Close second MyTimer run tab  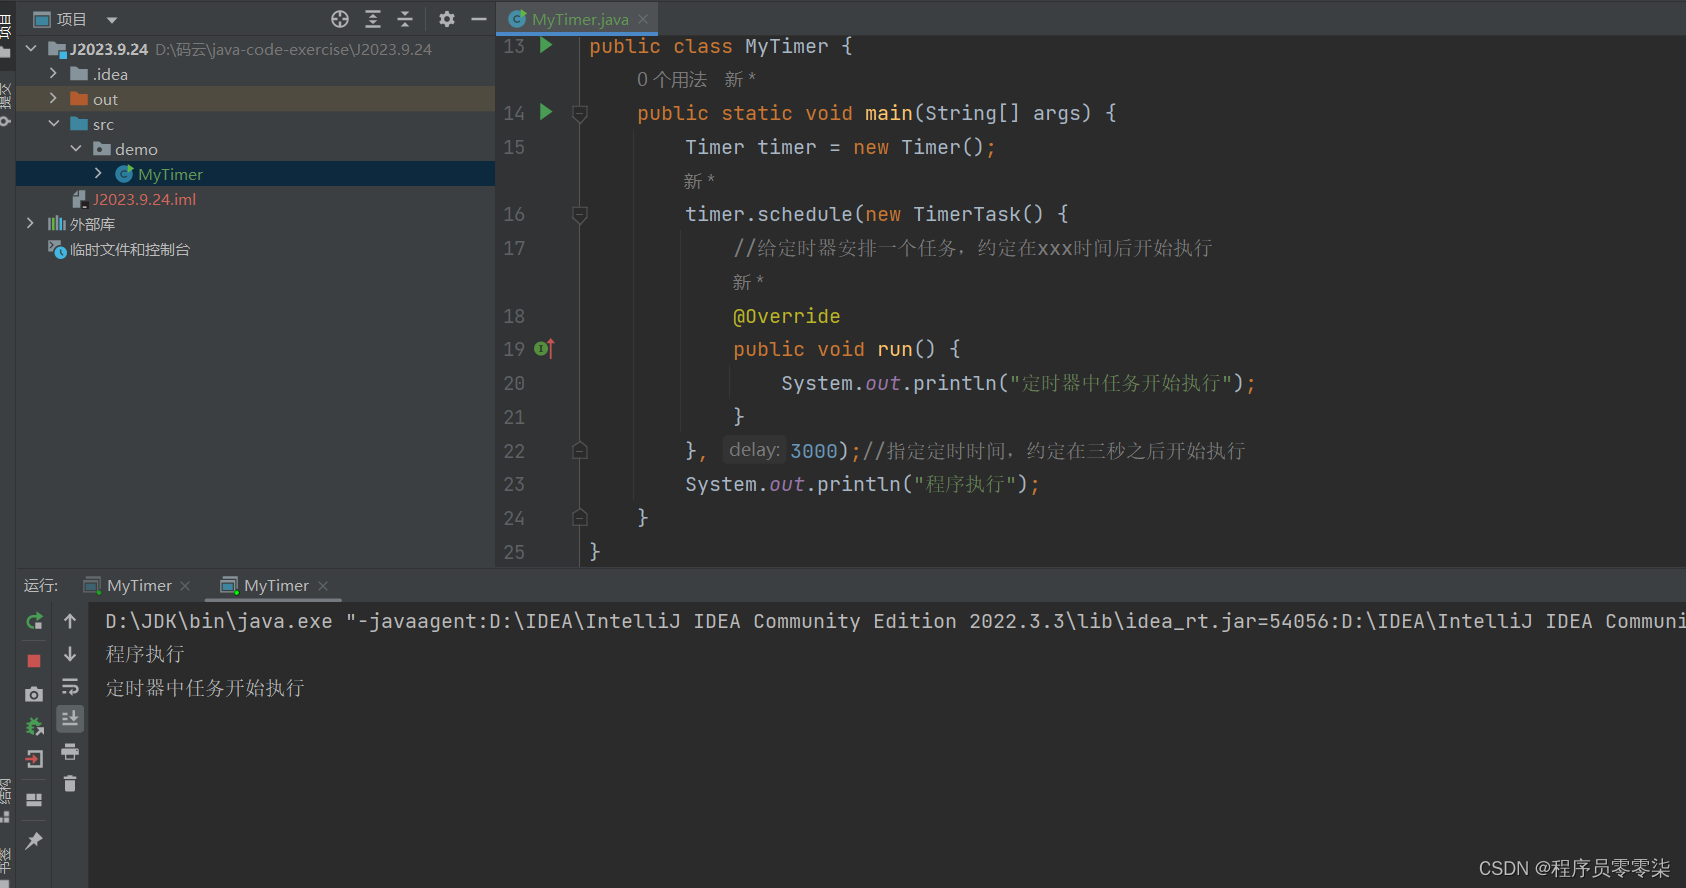323,586
